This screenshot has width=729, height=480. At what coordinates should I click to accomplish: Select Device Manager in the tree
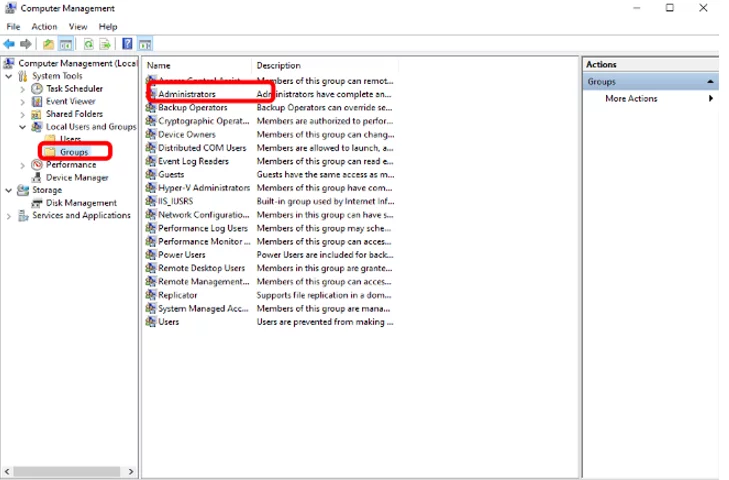tap(77, 178)
